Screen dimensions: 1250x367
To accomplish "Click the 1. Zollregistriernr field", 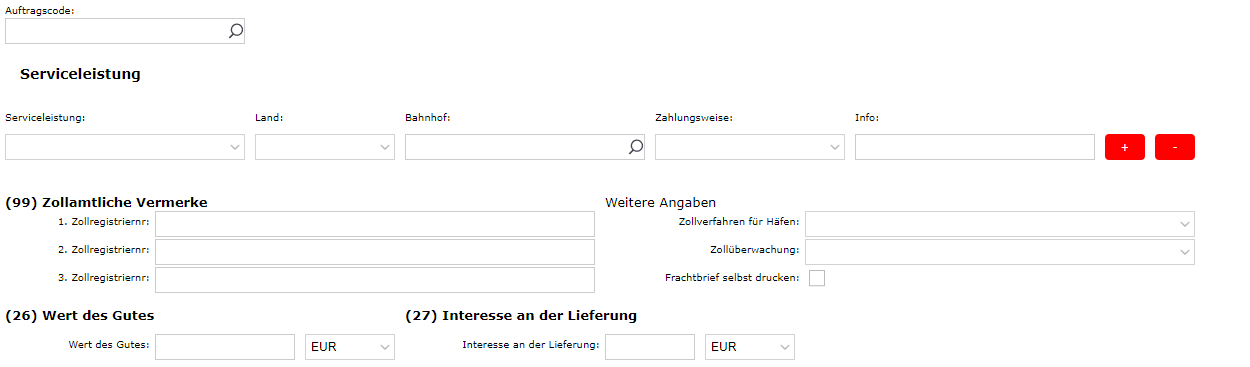I will (375, 223).
